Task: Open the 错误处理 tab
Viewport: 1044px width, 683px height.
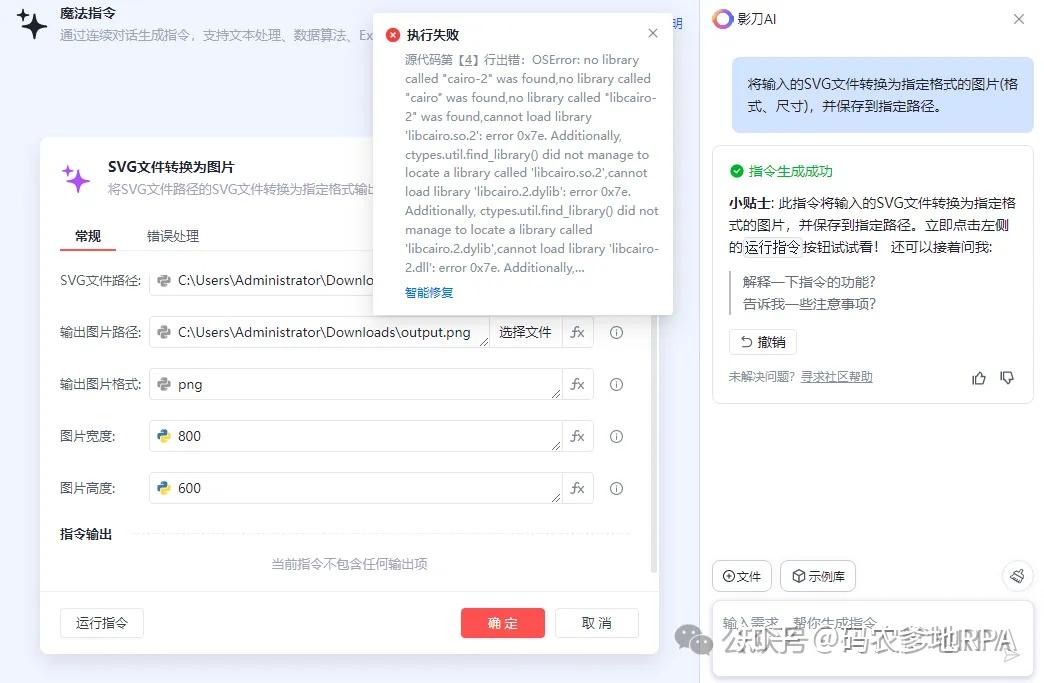Action: pos(172,236)
